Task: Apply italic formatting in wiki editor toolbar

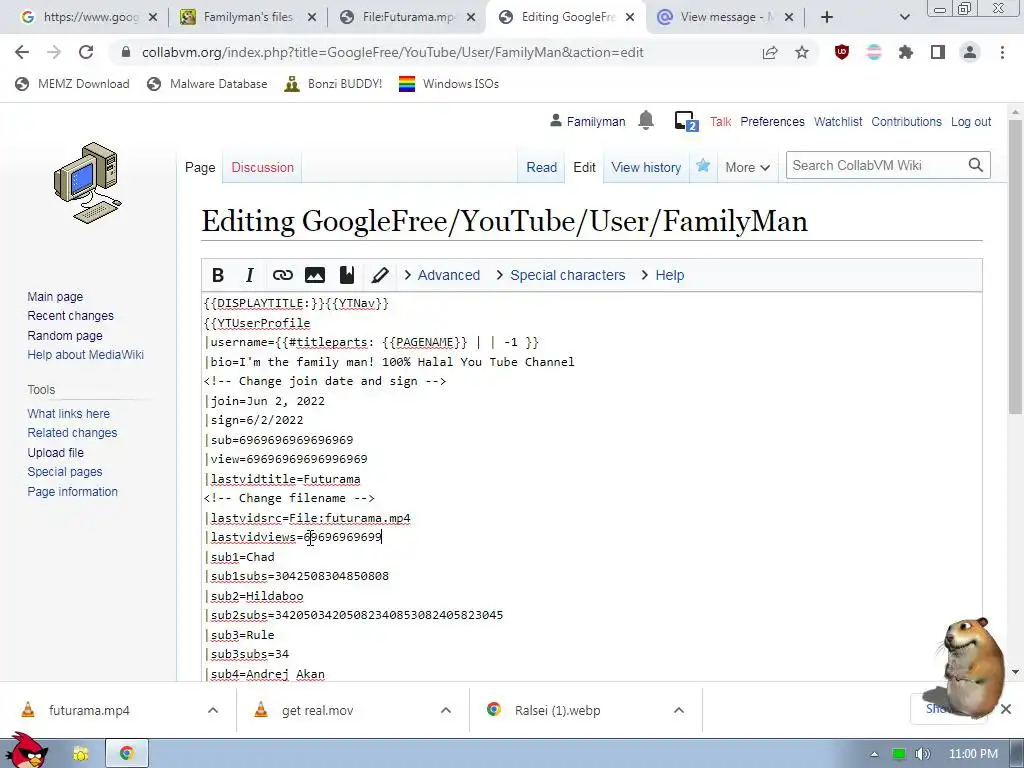Action: pos(249,275)
